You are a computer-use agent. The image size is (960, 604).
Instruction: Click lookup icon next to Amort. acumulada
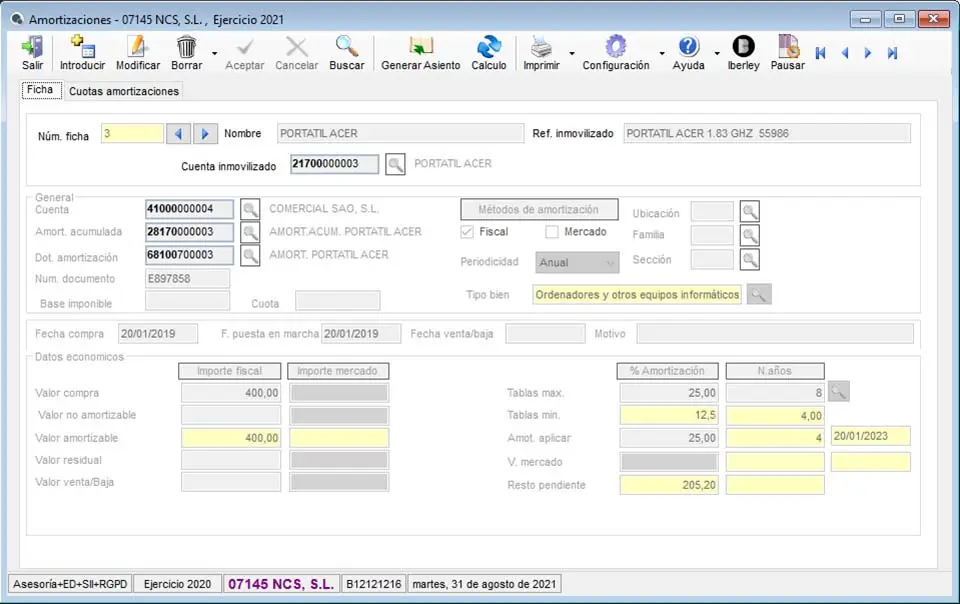pos(250,232)
